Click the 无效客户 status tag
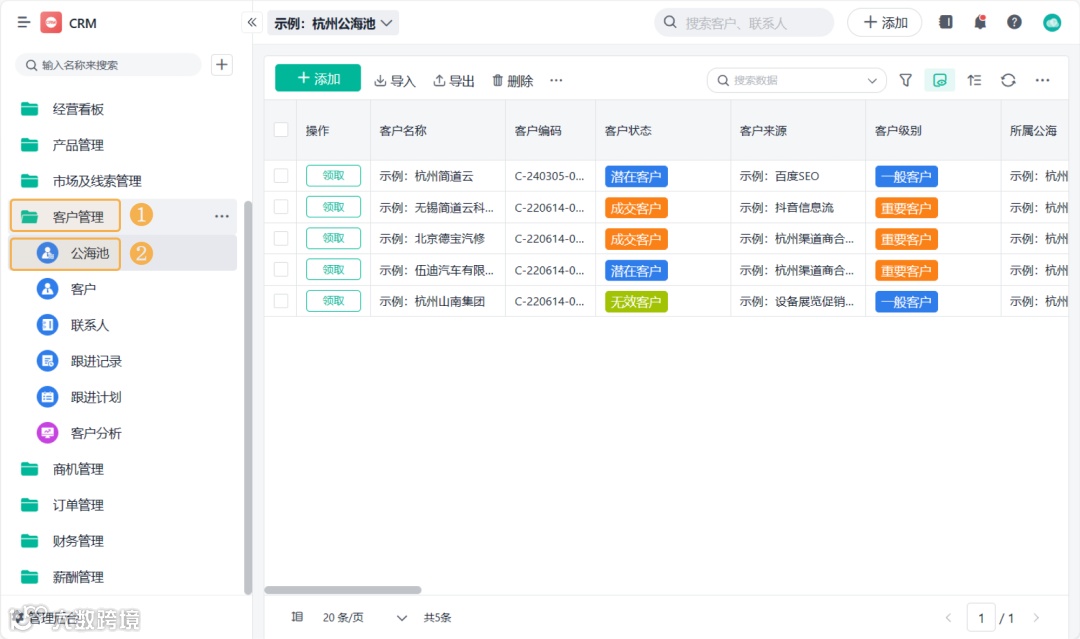This screenshot has height=639, width=1080. pos(636,302)
